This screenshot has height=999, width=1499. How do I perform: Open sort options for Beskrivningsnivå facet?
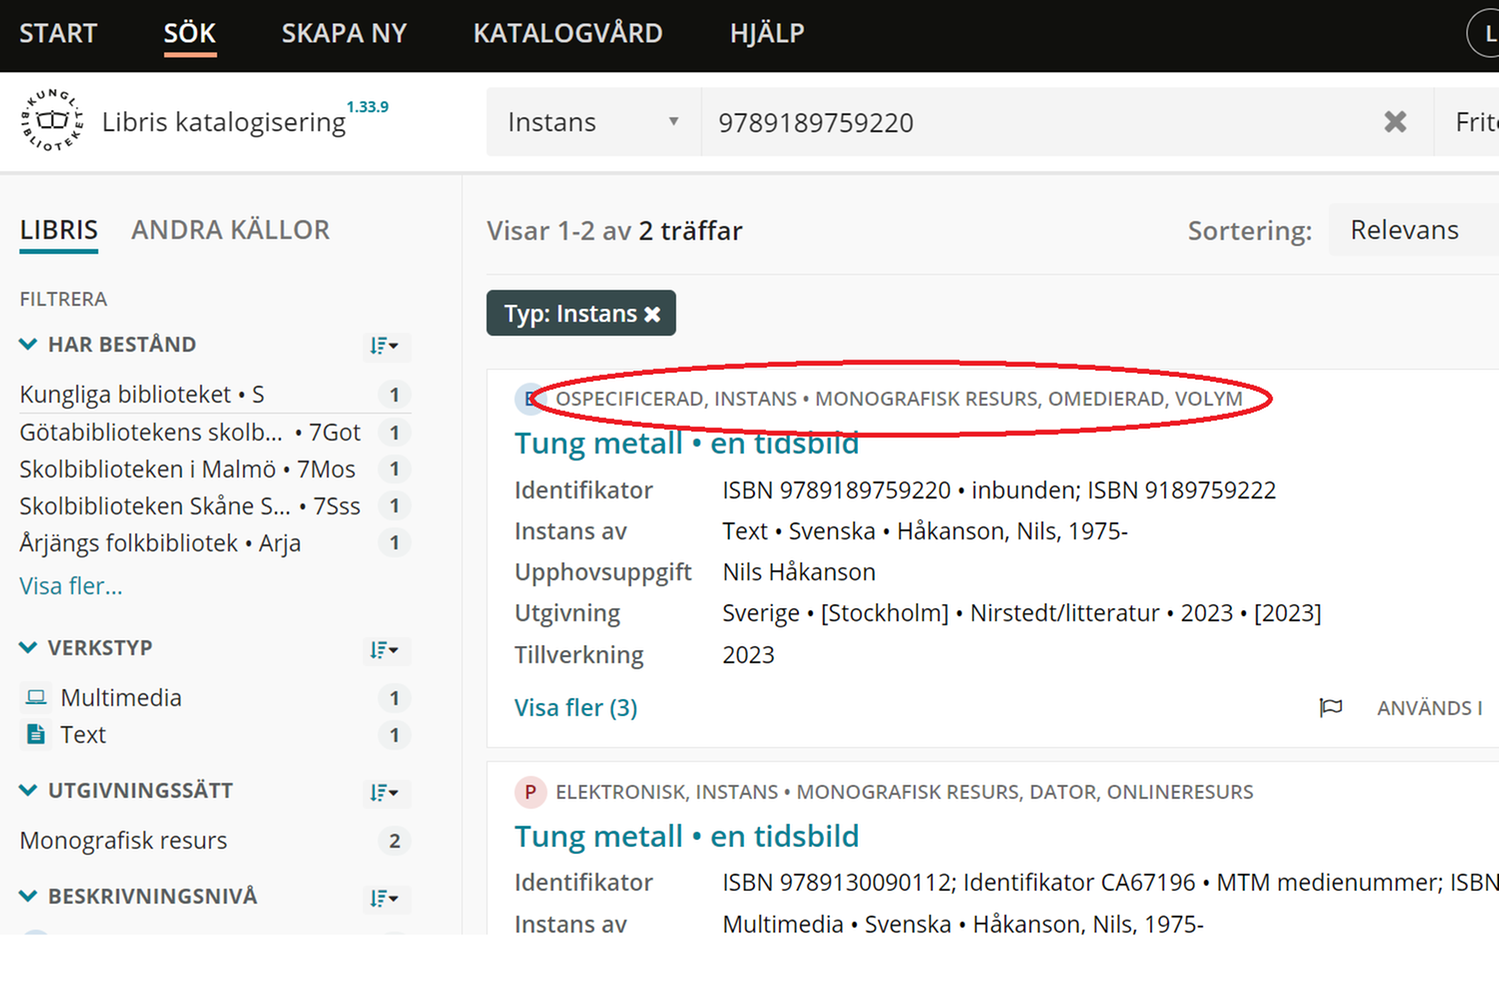coord(384,898)
